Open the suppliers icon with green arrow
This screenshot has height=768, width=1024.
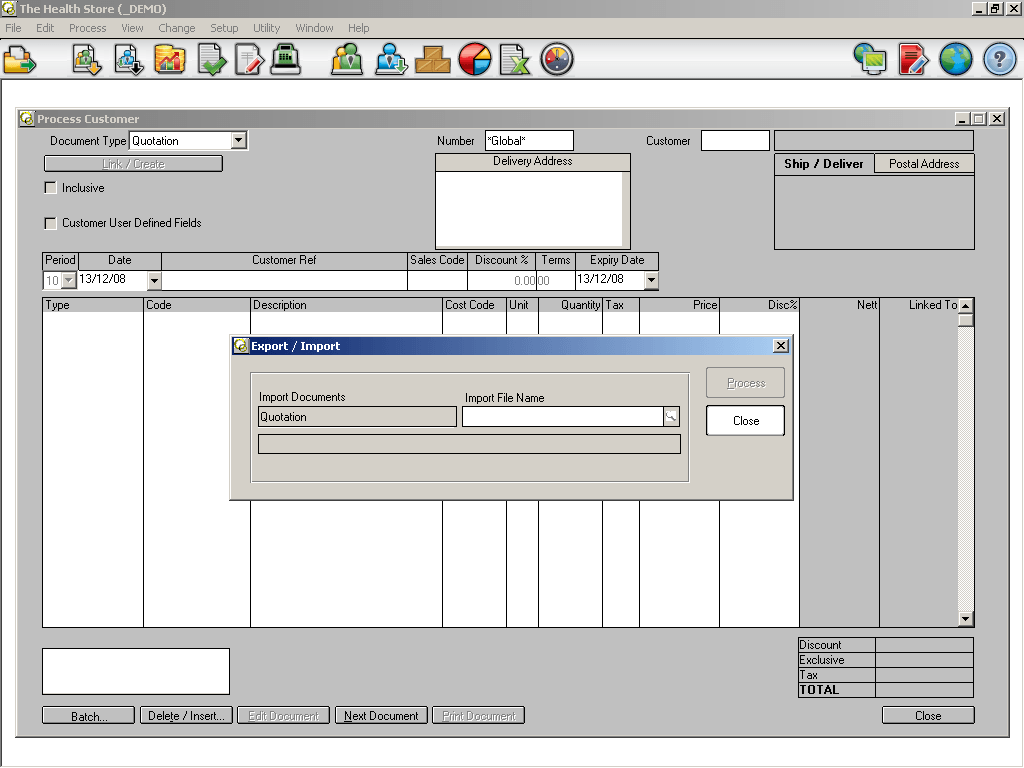391,59
